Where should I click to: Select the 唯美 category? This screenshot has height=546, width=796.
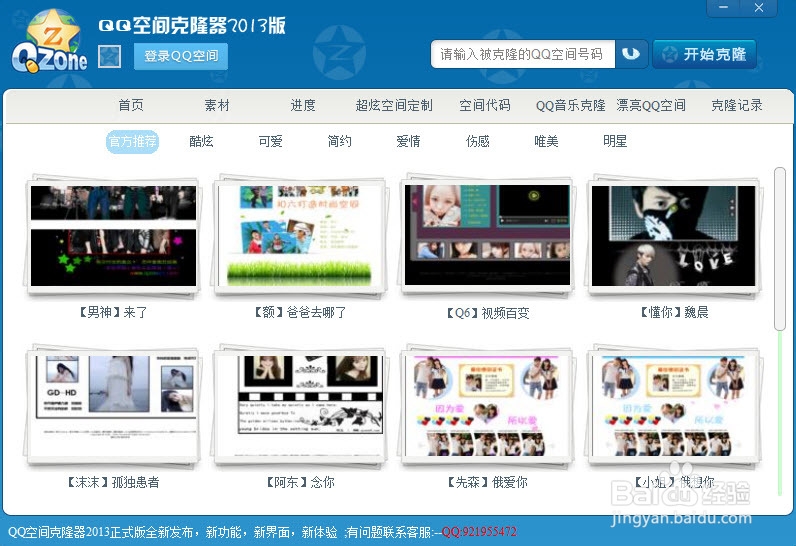click(x=546, y=141)
